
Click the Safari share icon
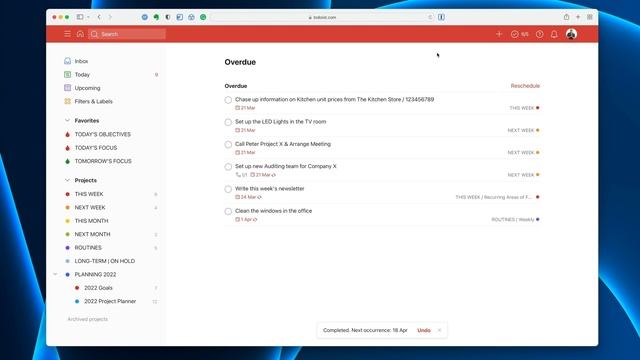point(566,17)
